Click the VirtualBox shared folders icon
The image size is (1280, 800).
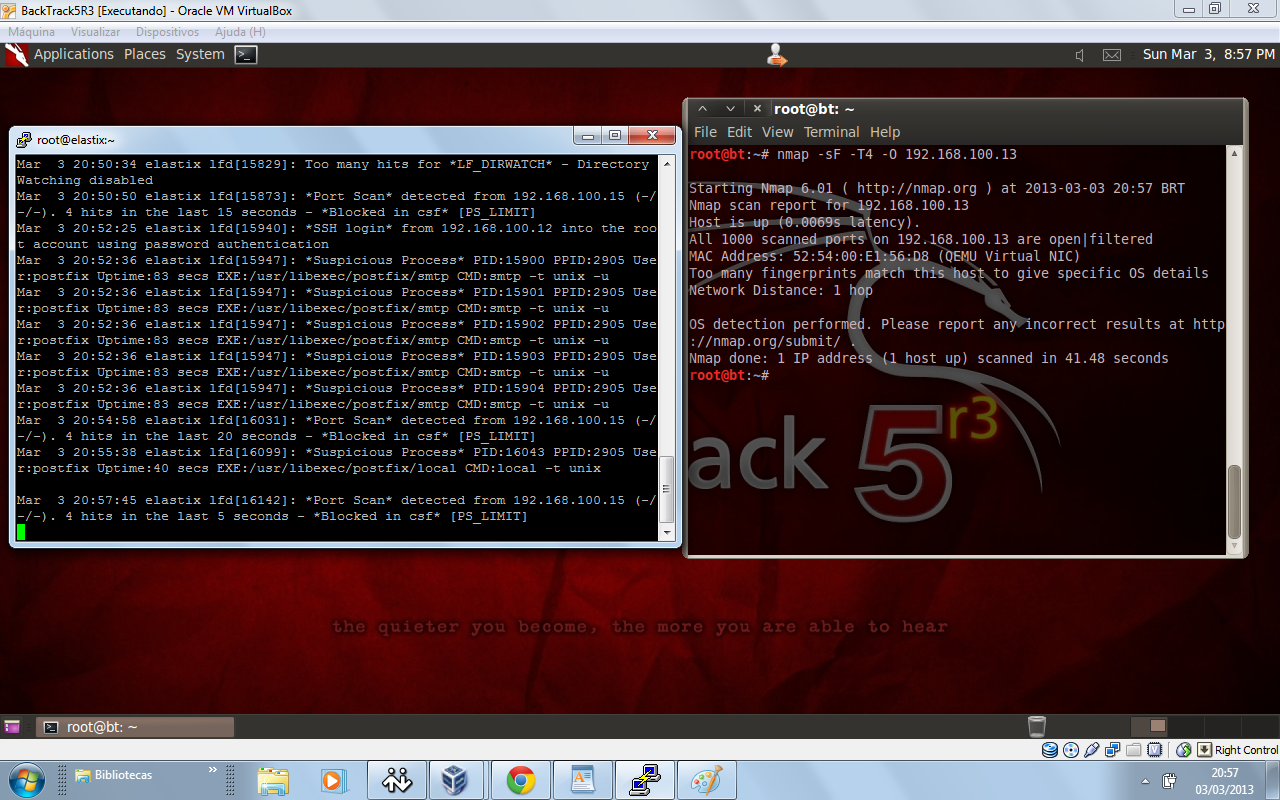click(1134, 750)
